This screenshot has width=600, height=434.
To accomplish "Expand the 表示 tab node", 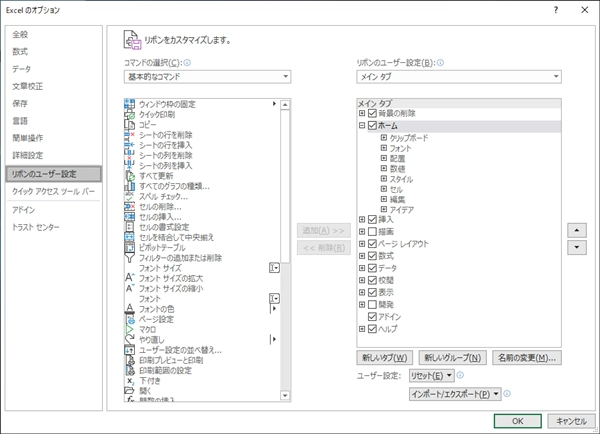I will [362, 292].
